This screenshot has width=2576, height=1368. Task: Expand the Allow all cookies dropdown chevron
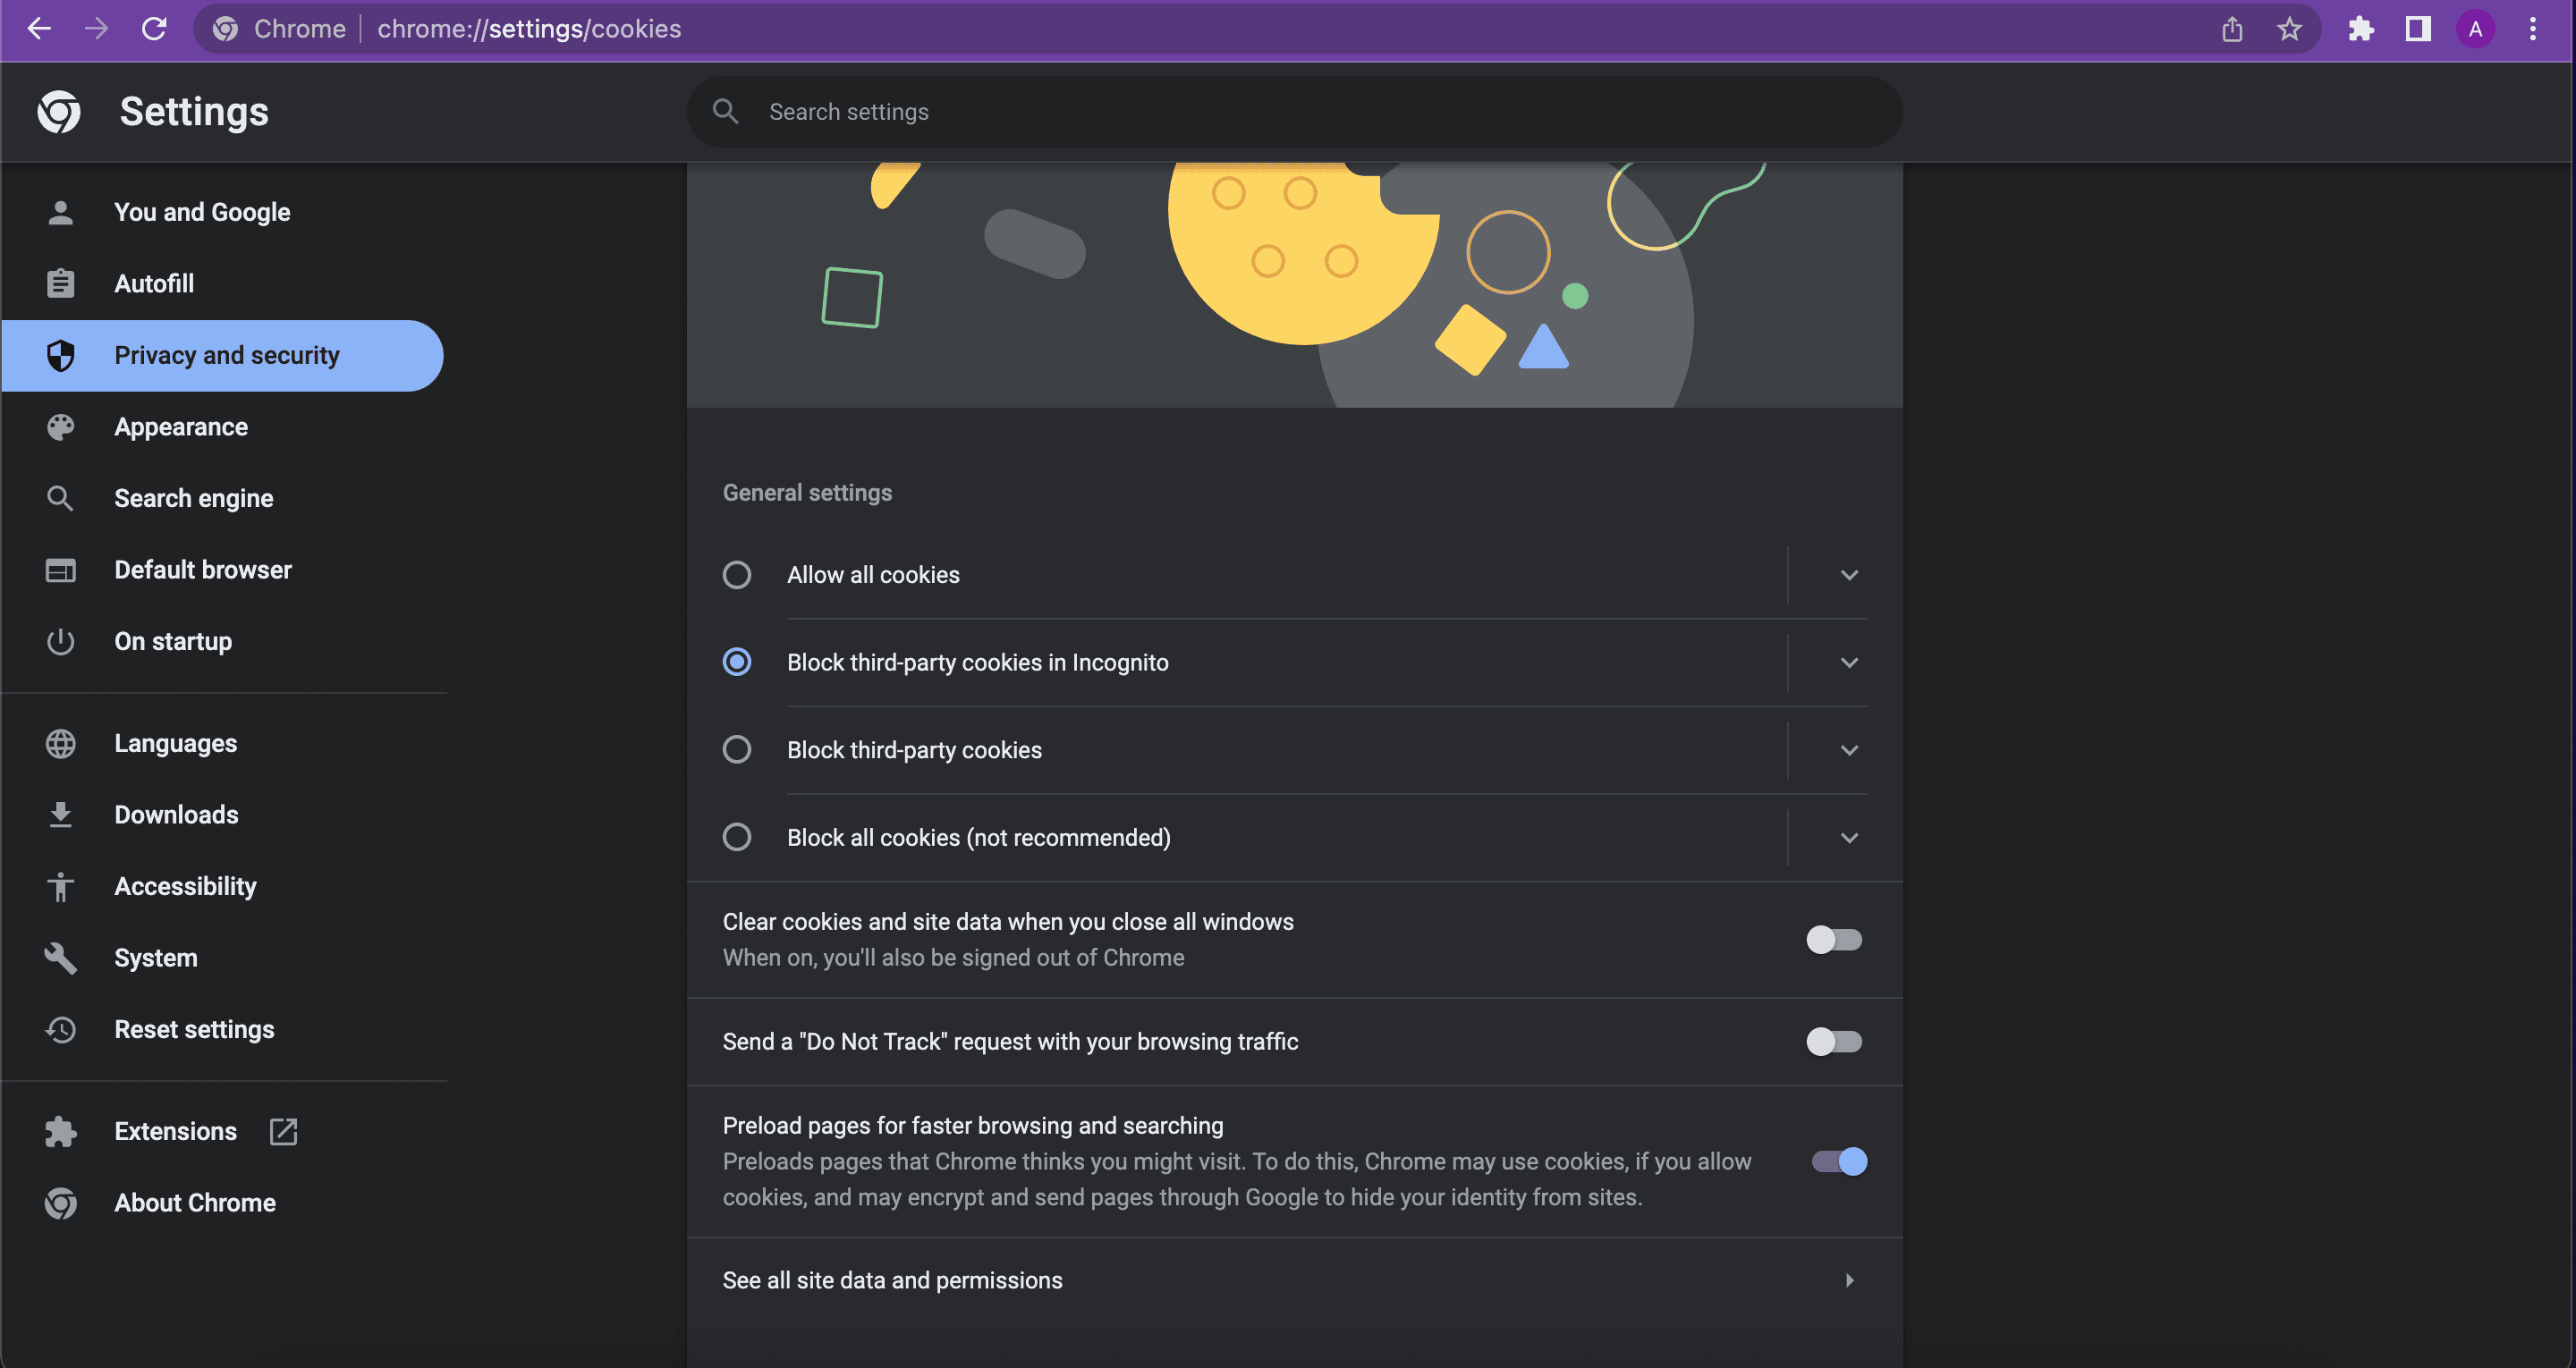click(x=1849, y=574)
